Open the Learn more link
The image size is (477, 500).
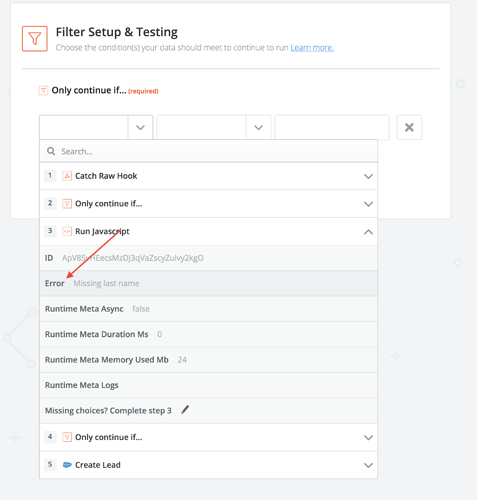point(312,48)
